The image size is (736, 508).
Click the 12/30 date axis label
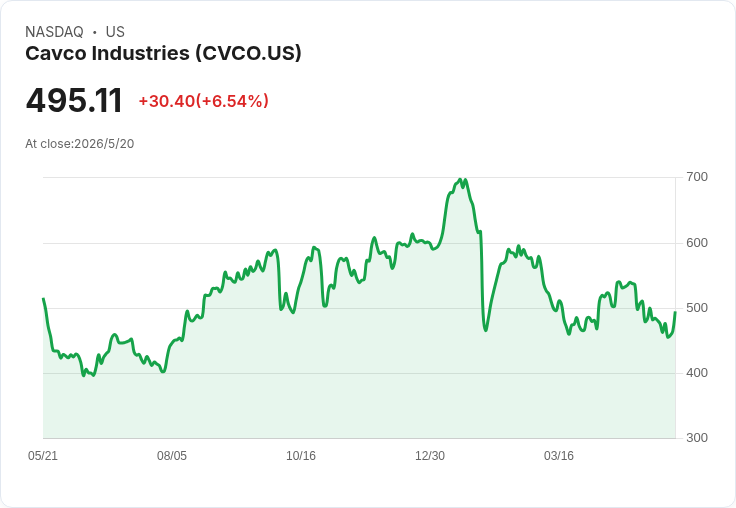(x=430, y=456)
